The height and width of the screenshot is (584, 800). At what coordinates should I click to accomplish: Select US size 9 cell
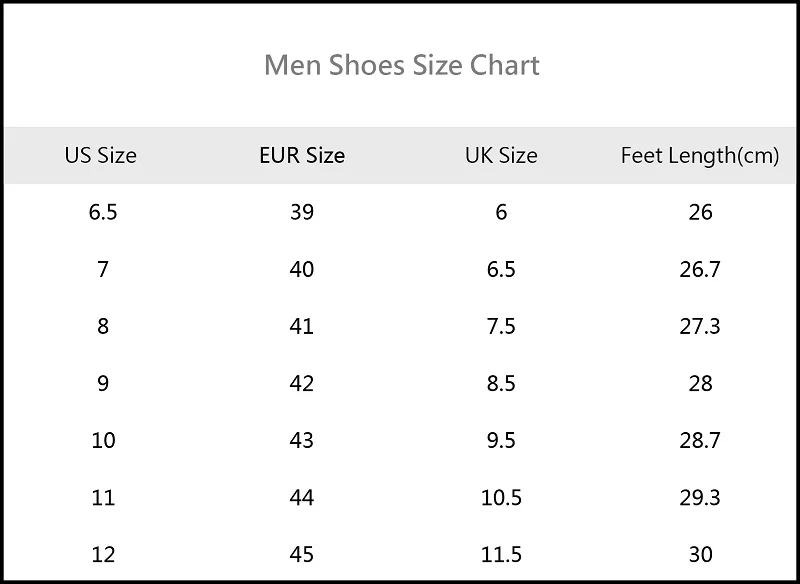point(103,384)
